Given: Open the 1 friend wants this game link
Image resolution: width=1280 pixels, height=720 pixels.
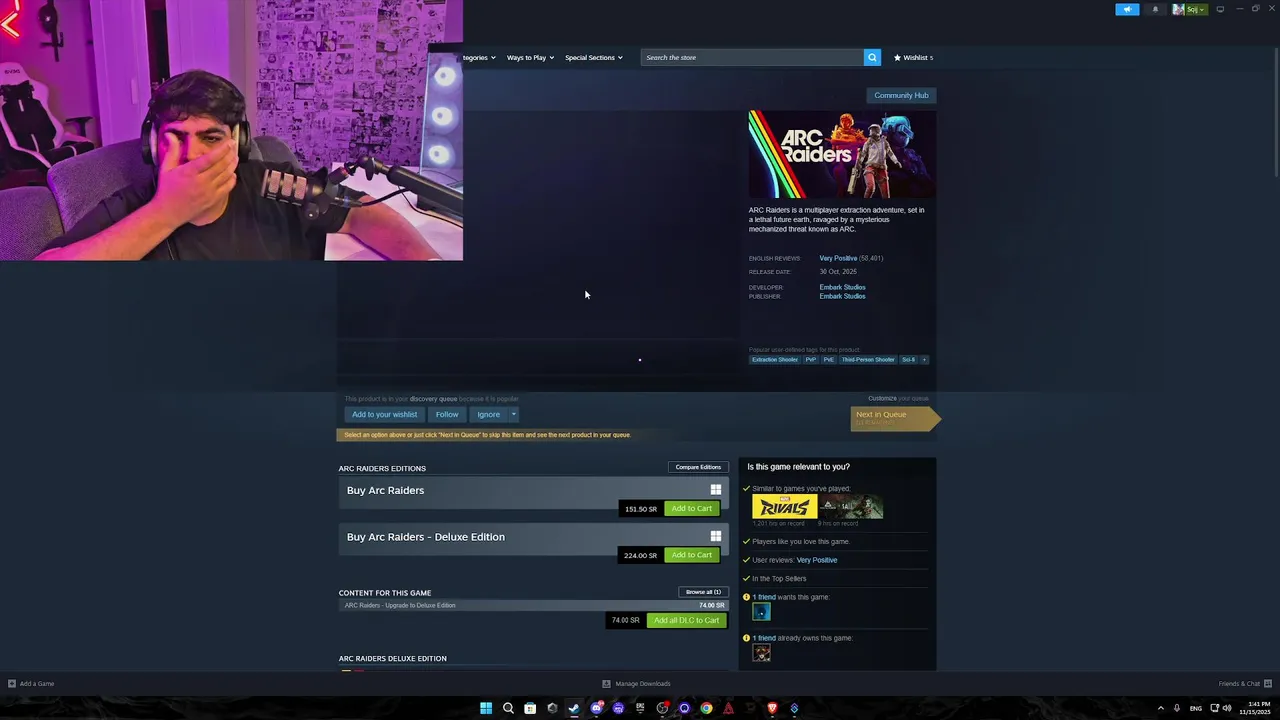Looking at the screenshot, I should click(764, 597).
